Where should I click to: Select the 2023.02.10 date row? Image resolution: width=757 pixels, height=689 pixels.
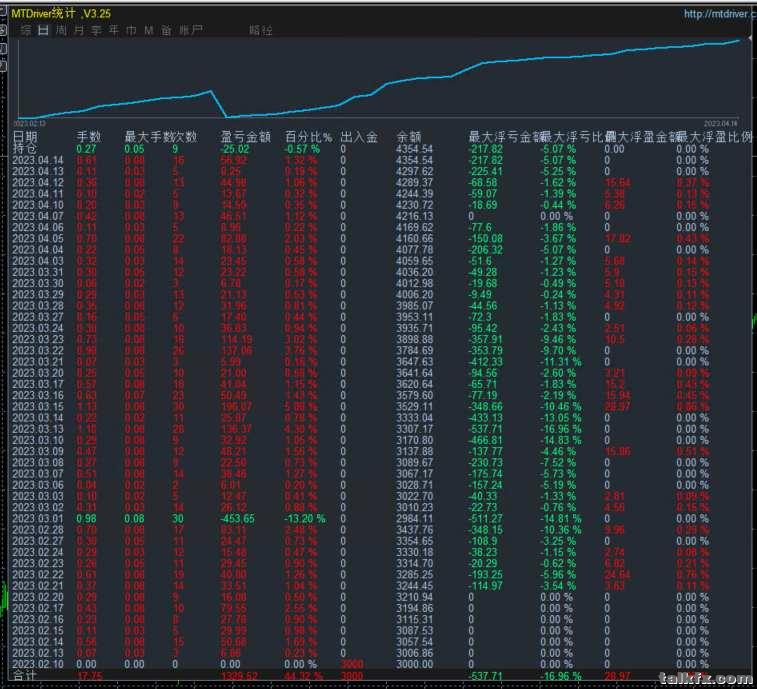click(38, 664)
